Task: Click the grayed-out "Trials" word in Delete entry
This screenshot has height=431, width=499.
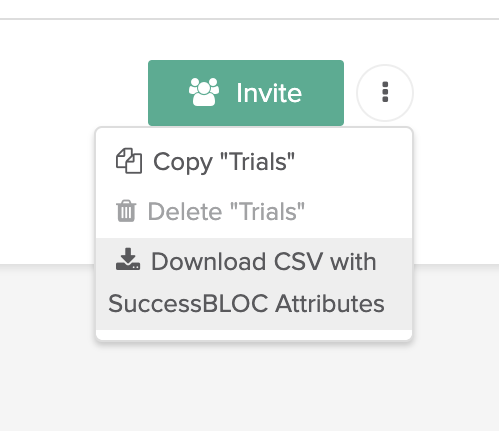Action: pyautogui.click(x=267, y=211)
